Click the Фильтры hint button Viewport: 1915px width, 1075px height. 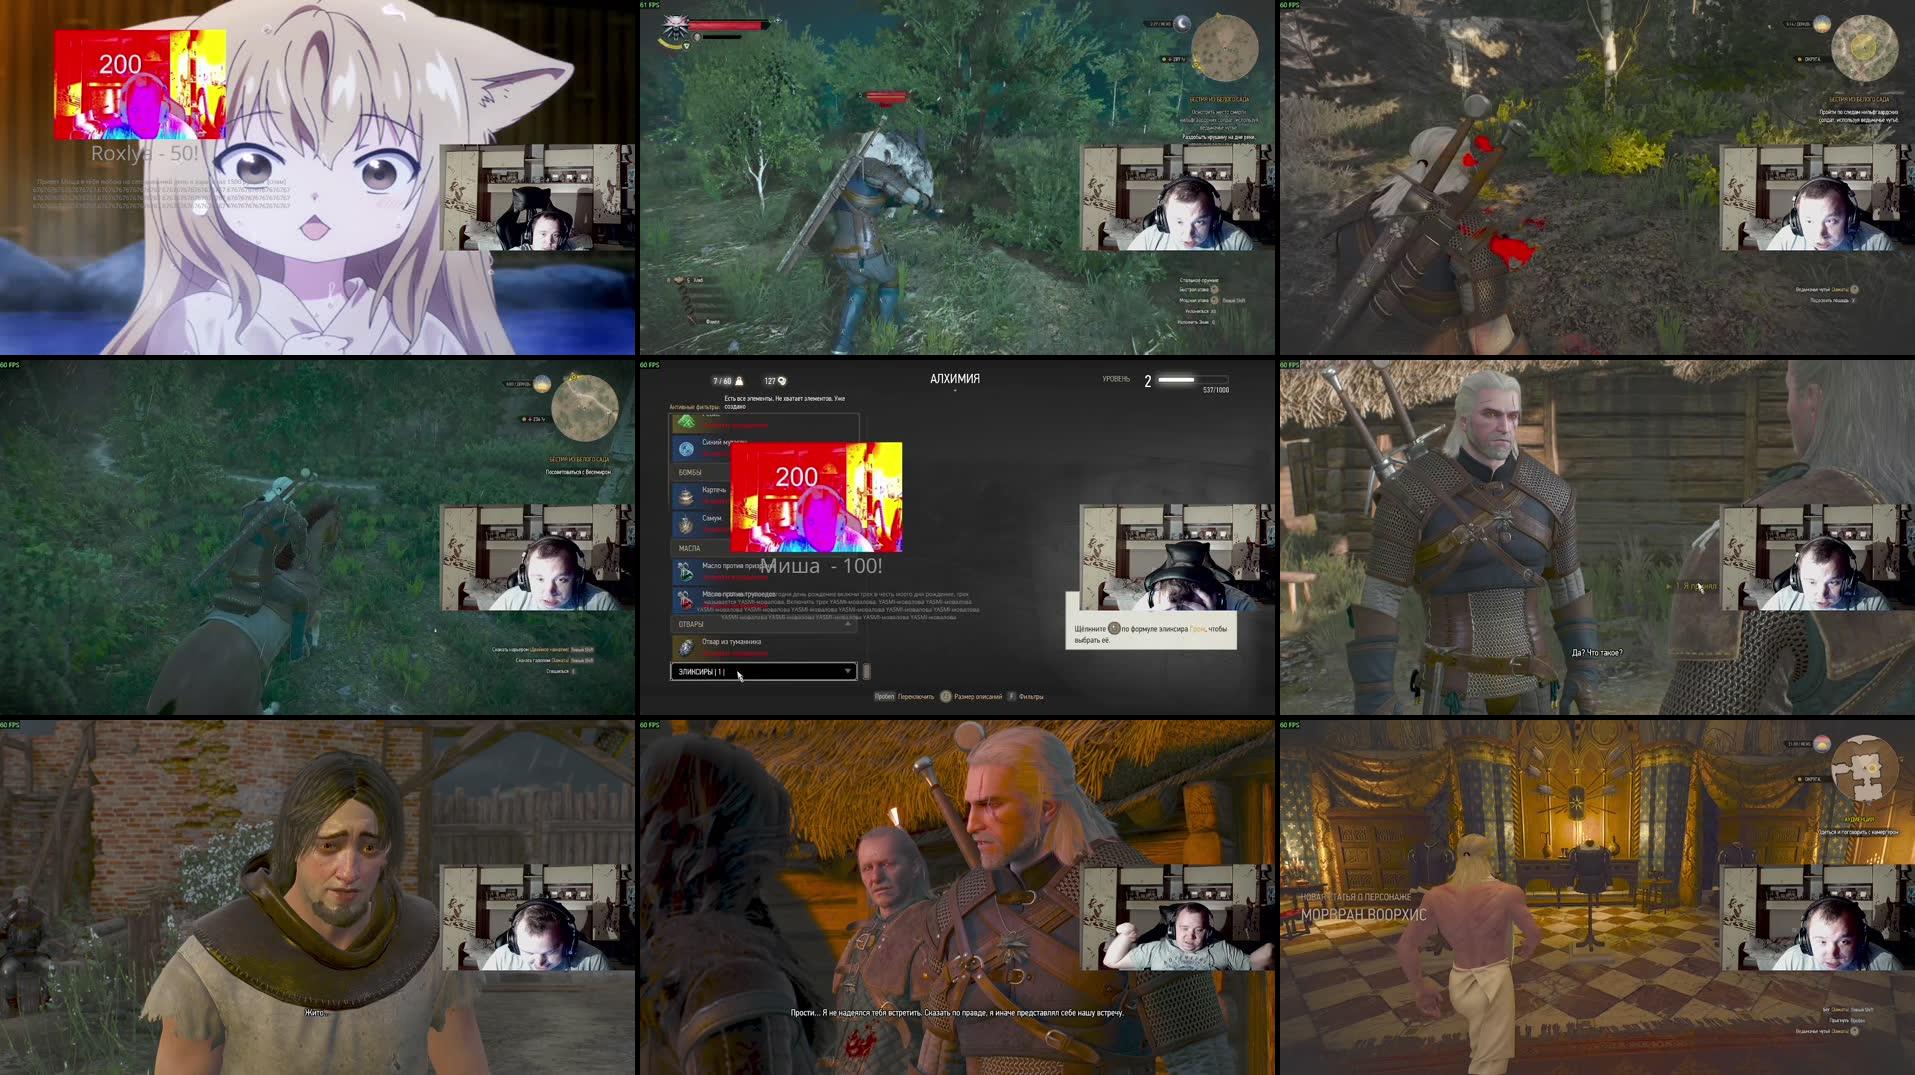coord(1025,697)
